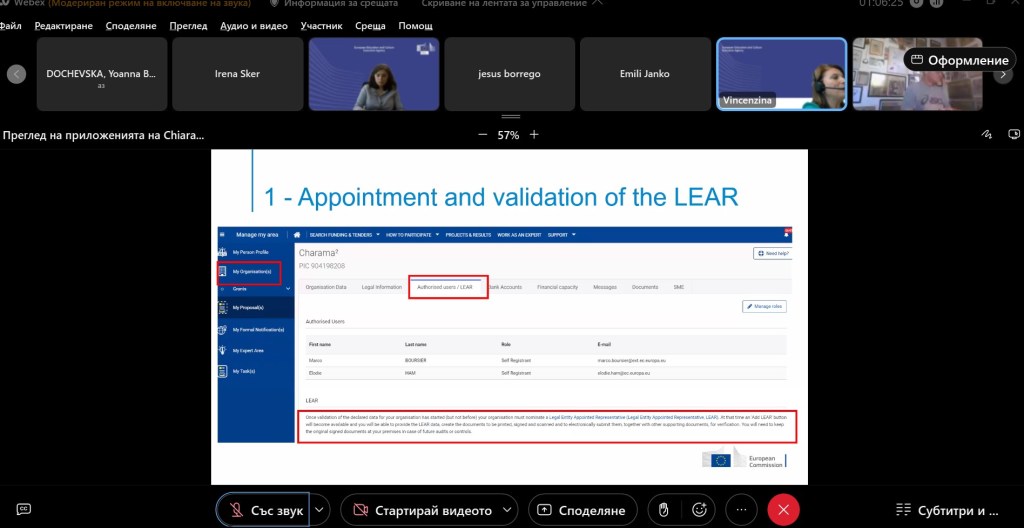Image resolution: width=1024 pixels, height=528 pixels.
Task: Click the Споделяне share button
Action: (x=583, y=510)
